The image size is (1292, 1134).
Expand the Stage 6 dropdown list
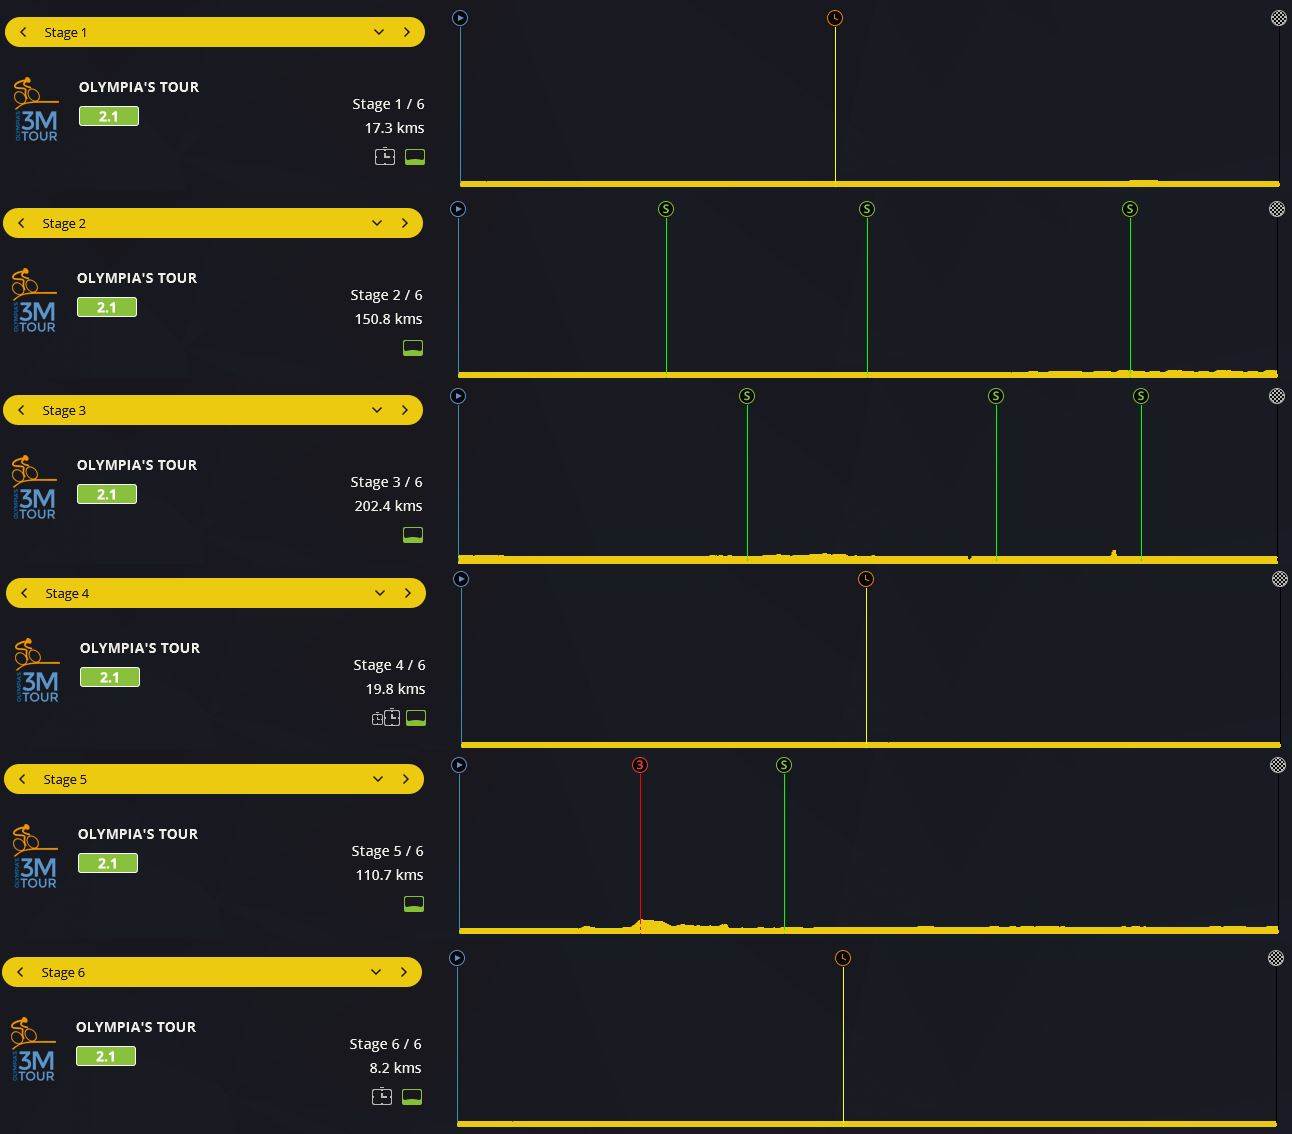(376, 972)
